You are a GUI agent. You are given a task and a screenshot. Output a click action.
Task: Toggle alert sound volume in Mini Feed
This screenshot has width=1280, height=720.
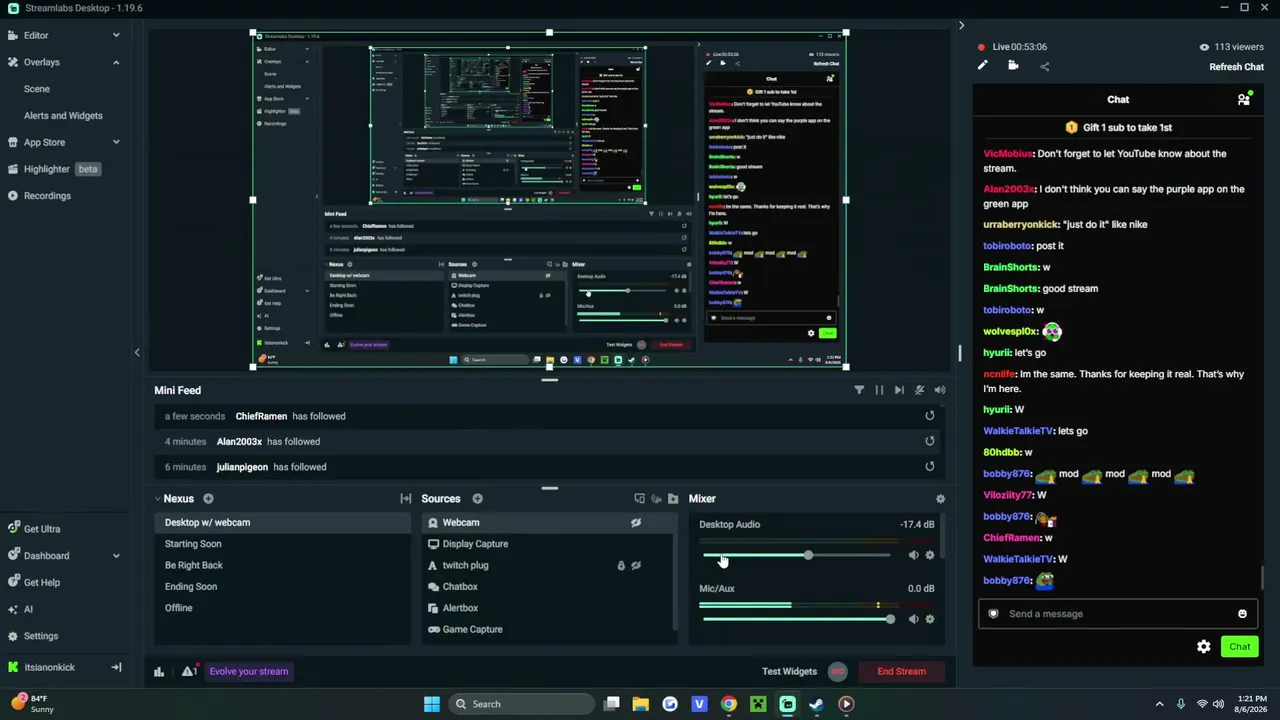(940, 390)
